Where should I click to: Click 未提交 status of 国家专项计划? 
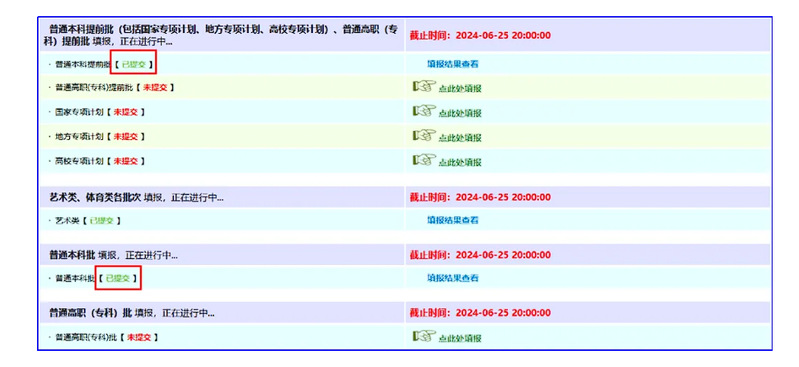pos(125,112)
